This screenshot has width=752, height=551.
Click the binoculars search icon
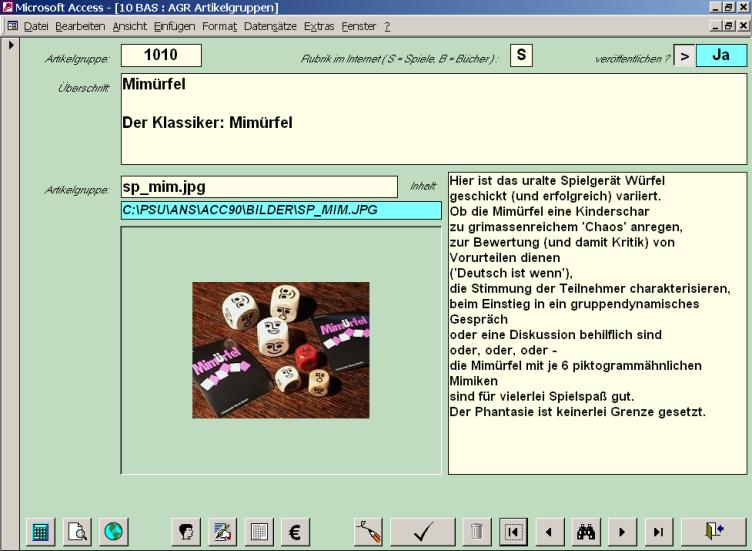point(586,532)
